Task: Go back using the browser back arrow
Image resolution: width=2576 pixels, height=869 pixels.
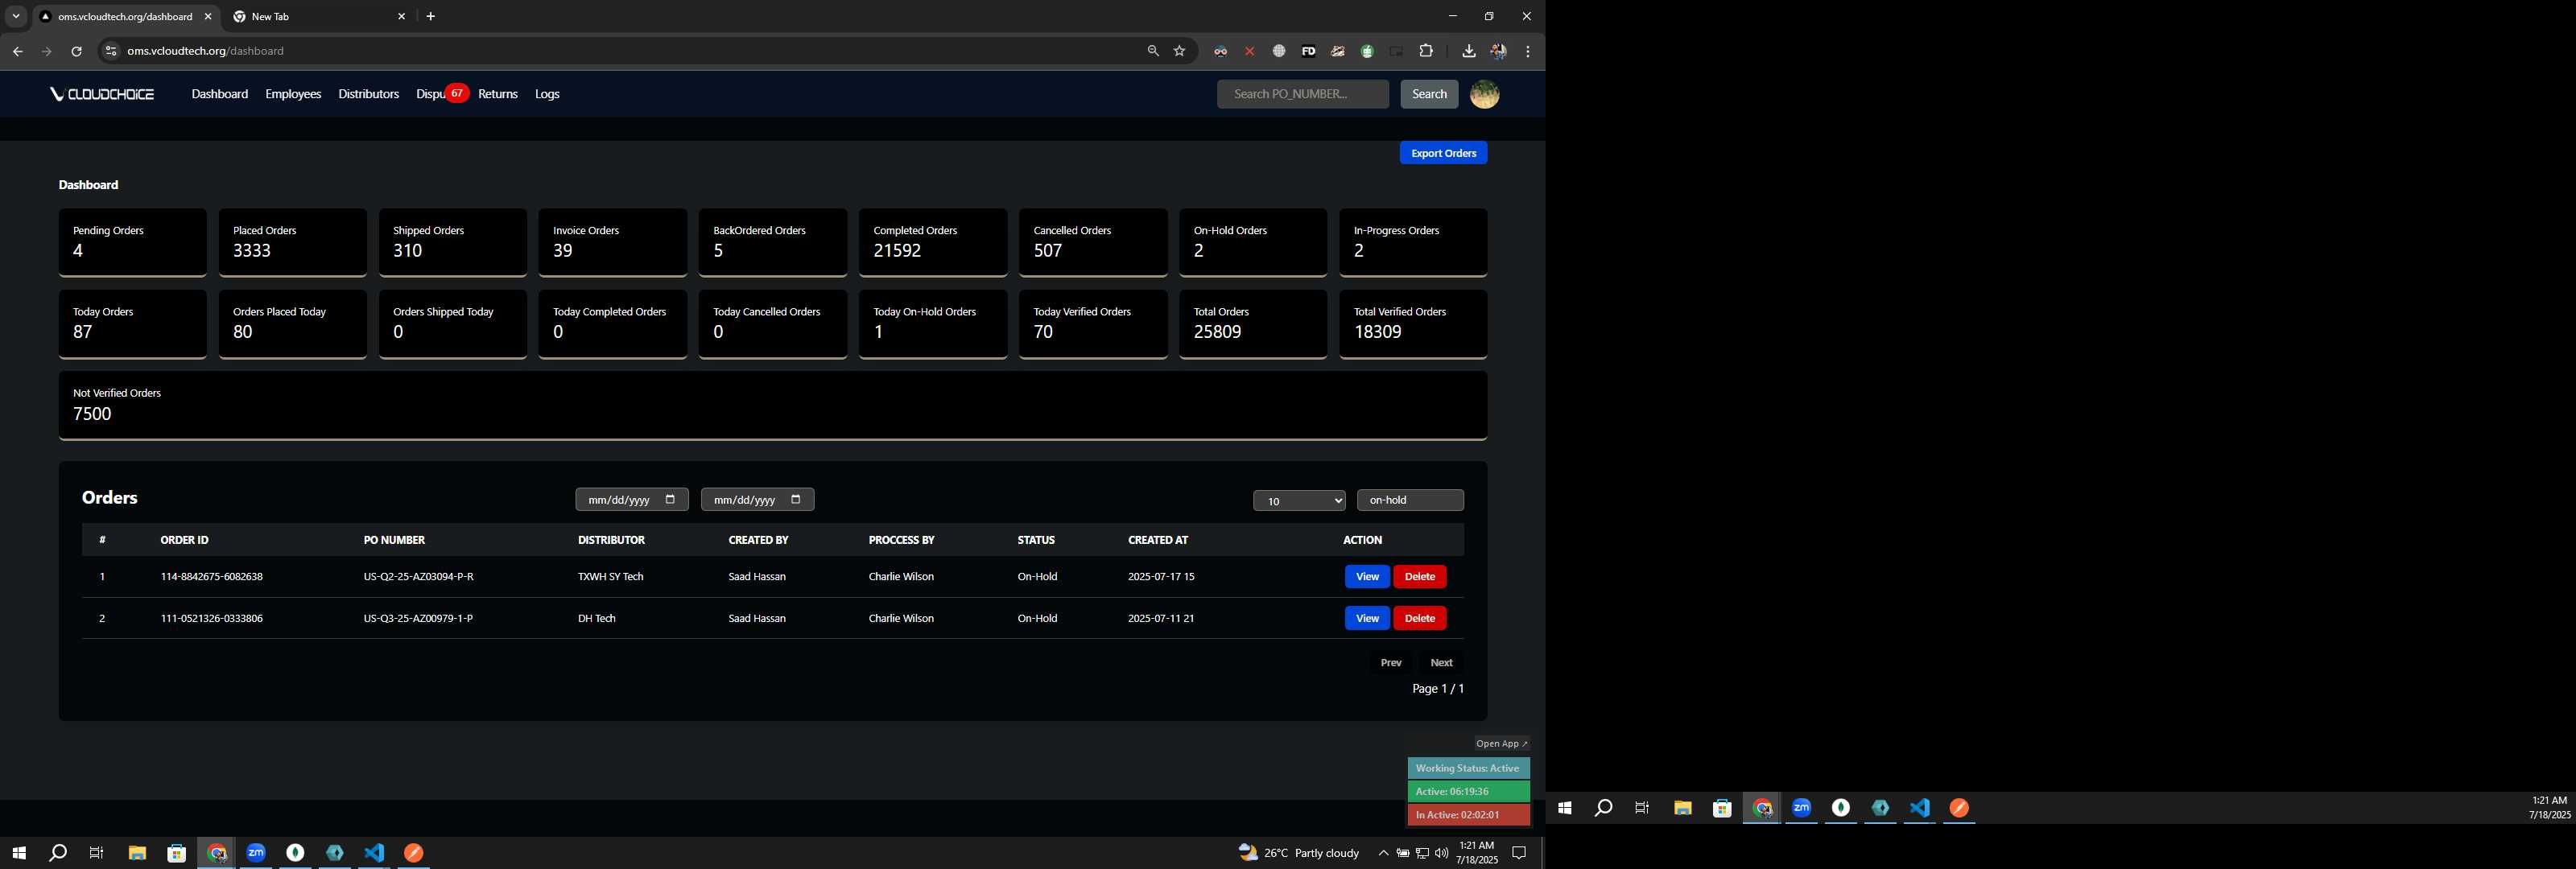Action: pyautogui.click(x=18, y=51)
